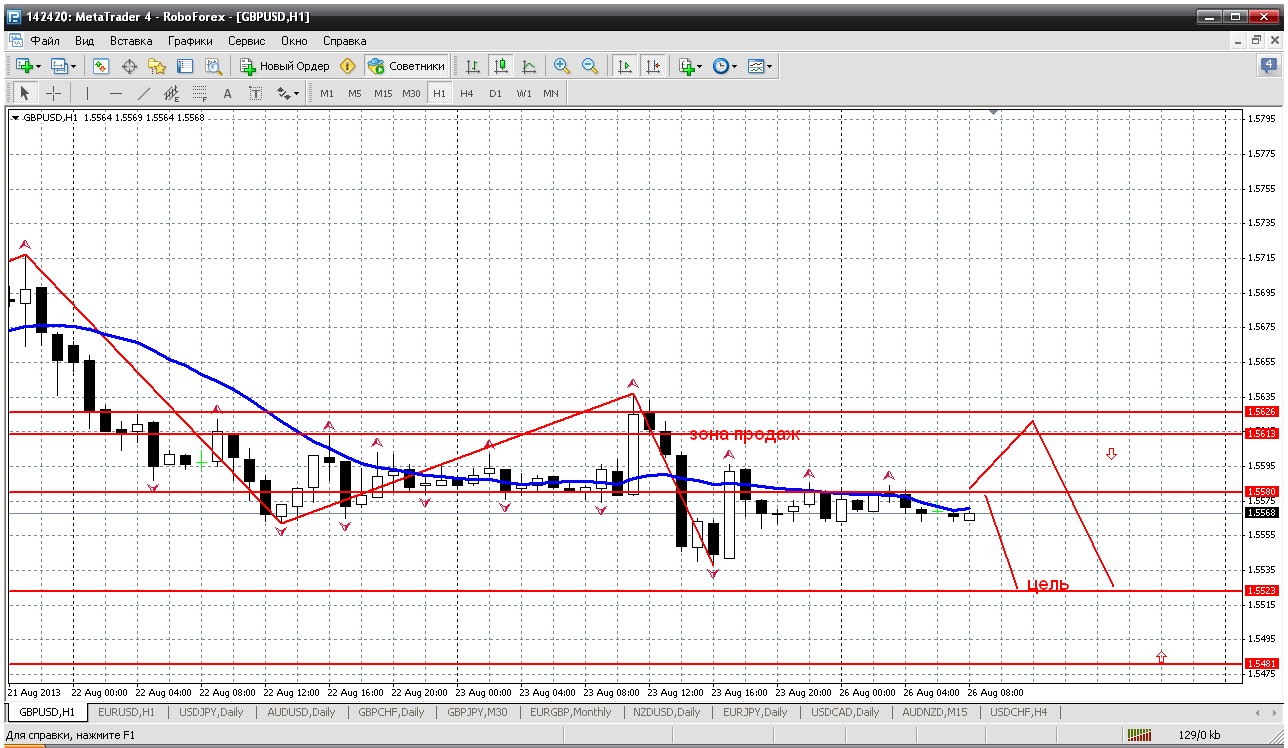Click the chart shift triangle marker at top
Image resolution: width=1288 pixels, height=748 pixels.
point(993,112)
